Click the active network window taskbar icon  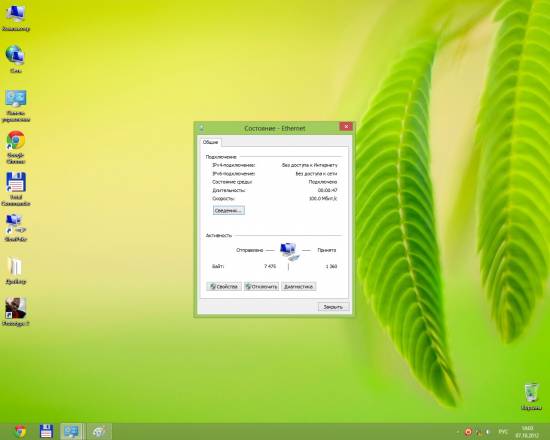click(72, 431)
